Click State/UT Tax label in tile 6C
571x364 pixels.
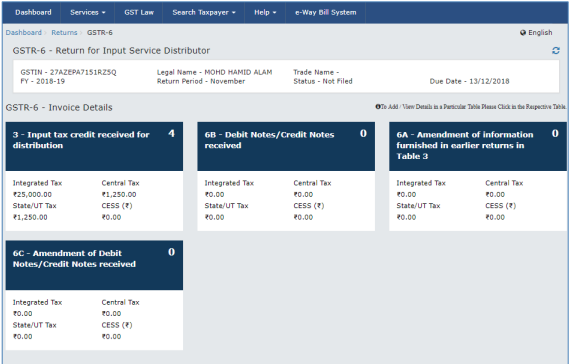click(x=35, y=325)
